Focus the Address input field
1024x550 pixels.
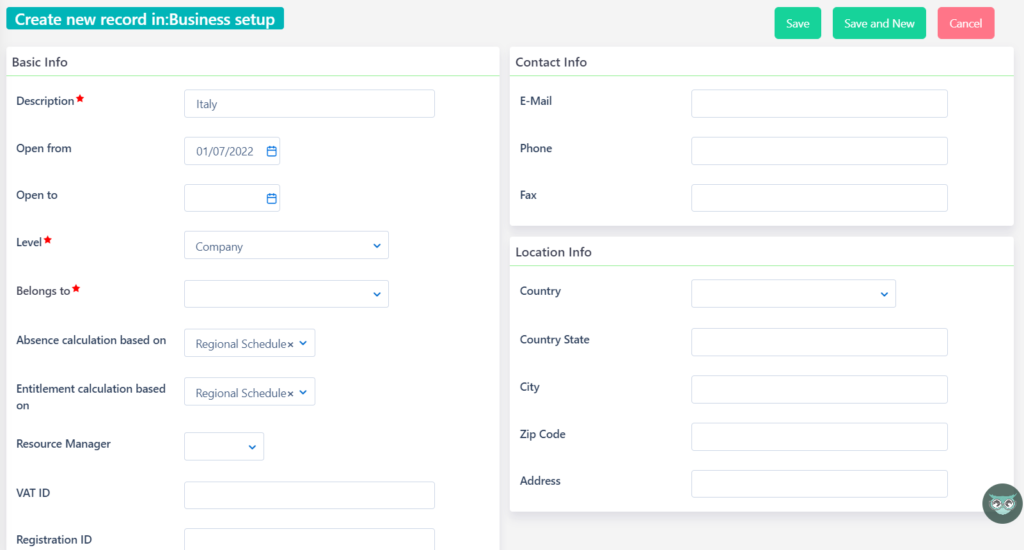tap(820, 484)
